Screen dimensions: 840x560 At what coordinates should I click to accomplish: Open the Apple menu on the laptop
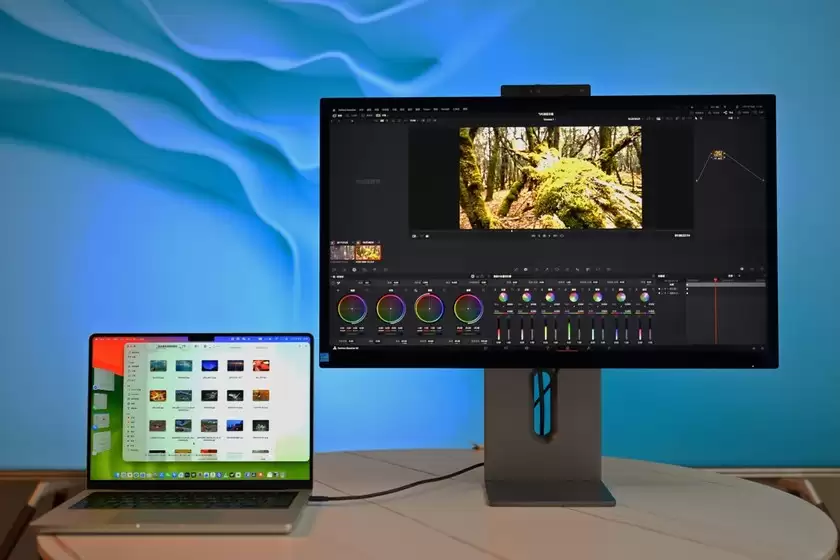pos(97,339)
